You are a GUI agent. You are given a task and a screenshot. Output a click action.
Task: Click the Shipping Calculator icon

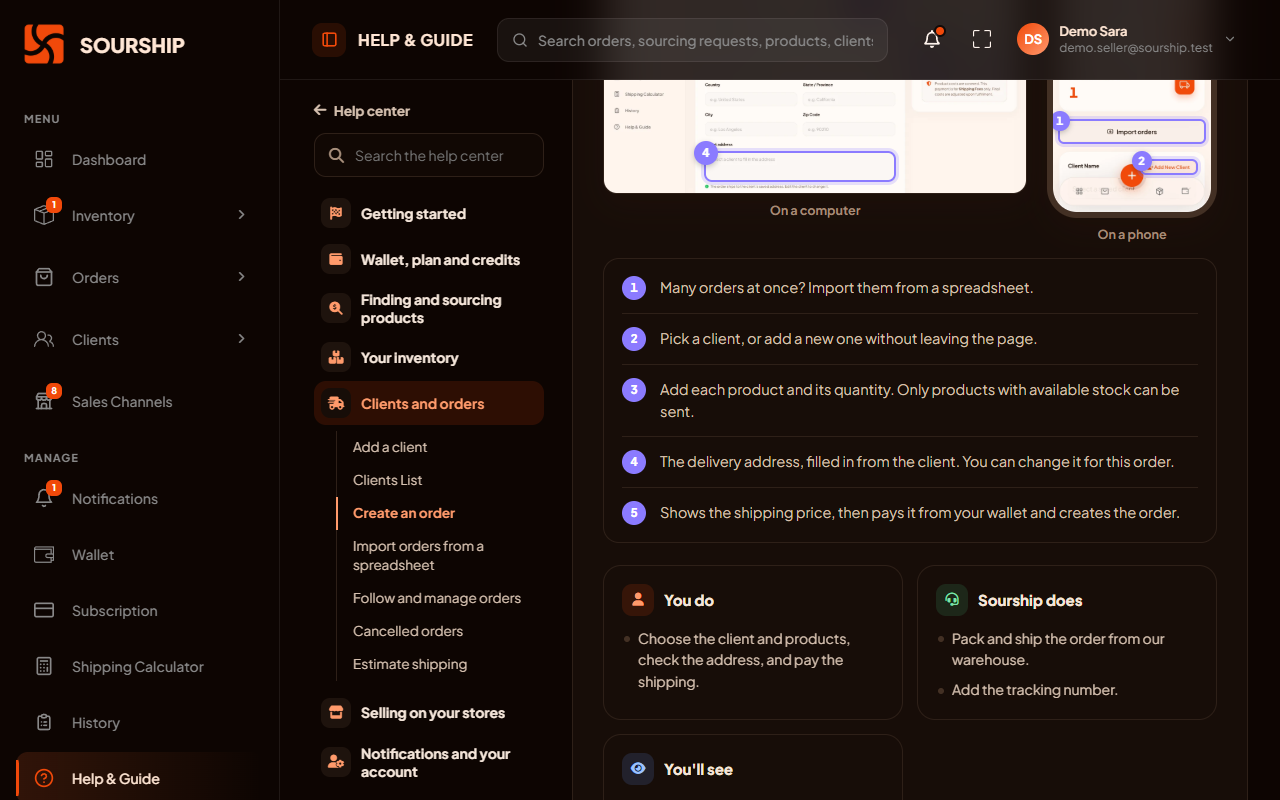point(44,667)
